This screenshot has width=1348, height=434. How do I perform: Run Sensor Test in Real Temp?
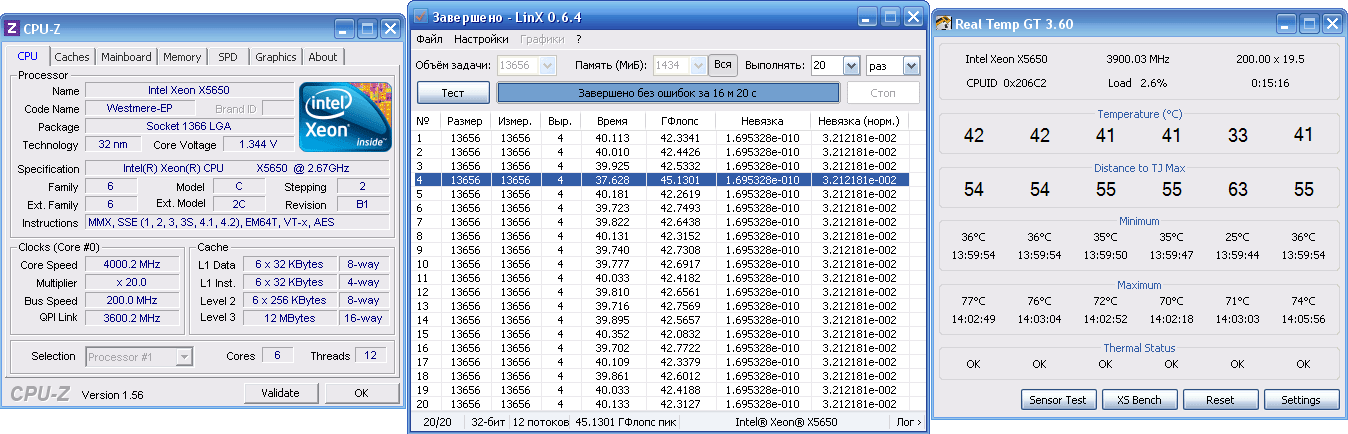tap(1058, 400)
